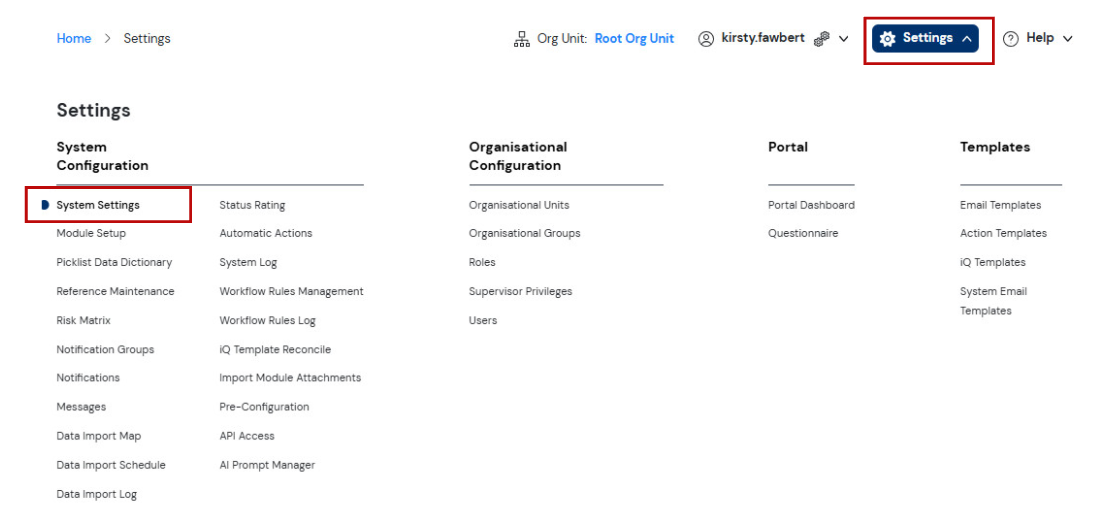Open Organisational Units page

519,205
